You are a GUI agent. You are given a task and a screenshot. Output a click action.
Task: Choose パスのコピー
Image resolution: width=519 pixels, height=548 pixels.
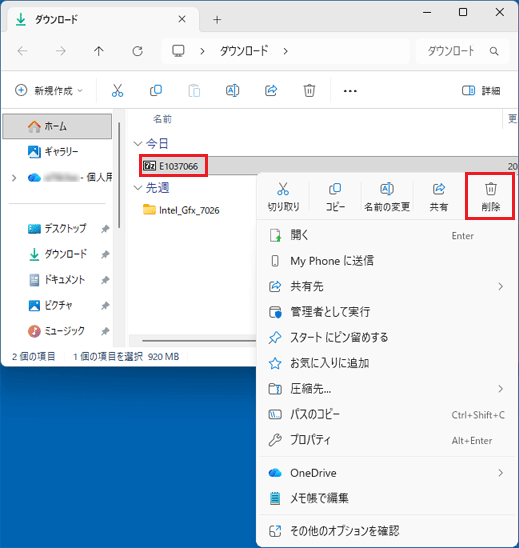point(387,414)
